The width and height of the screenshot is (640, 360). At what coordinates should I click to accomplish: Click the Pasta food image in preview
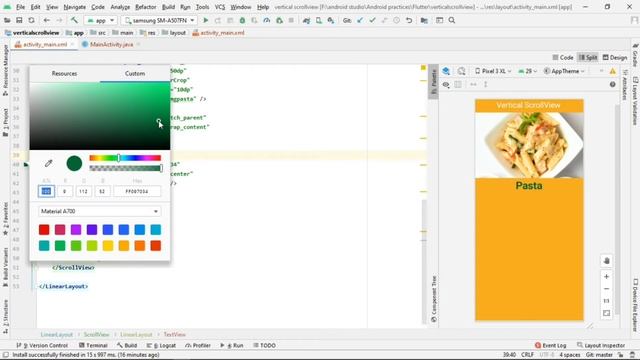(529, 145)
